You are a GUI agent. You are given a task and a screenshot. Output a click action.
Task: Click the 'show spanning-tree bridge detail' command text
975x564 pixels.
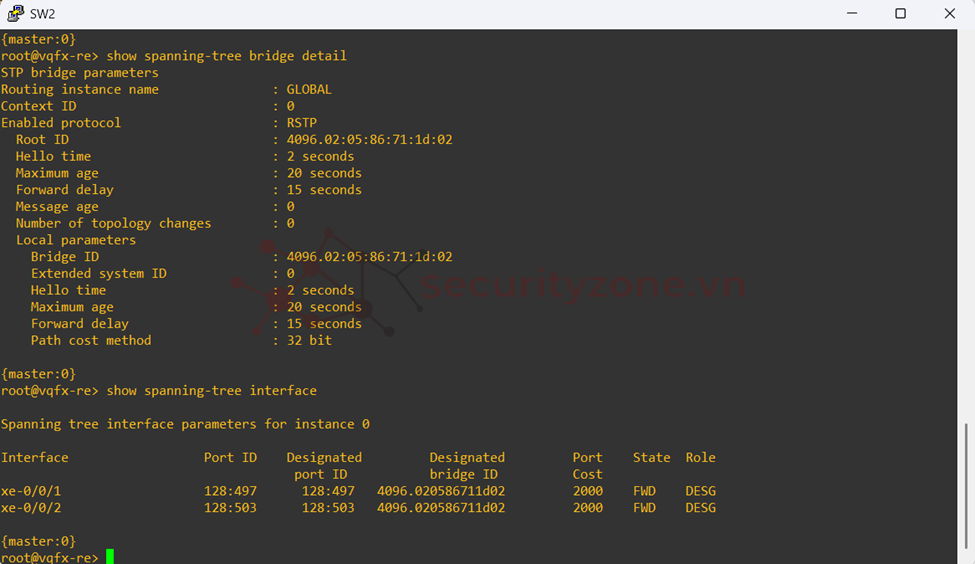coord(226,56)
